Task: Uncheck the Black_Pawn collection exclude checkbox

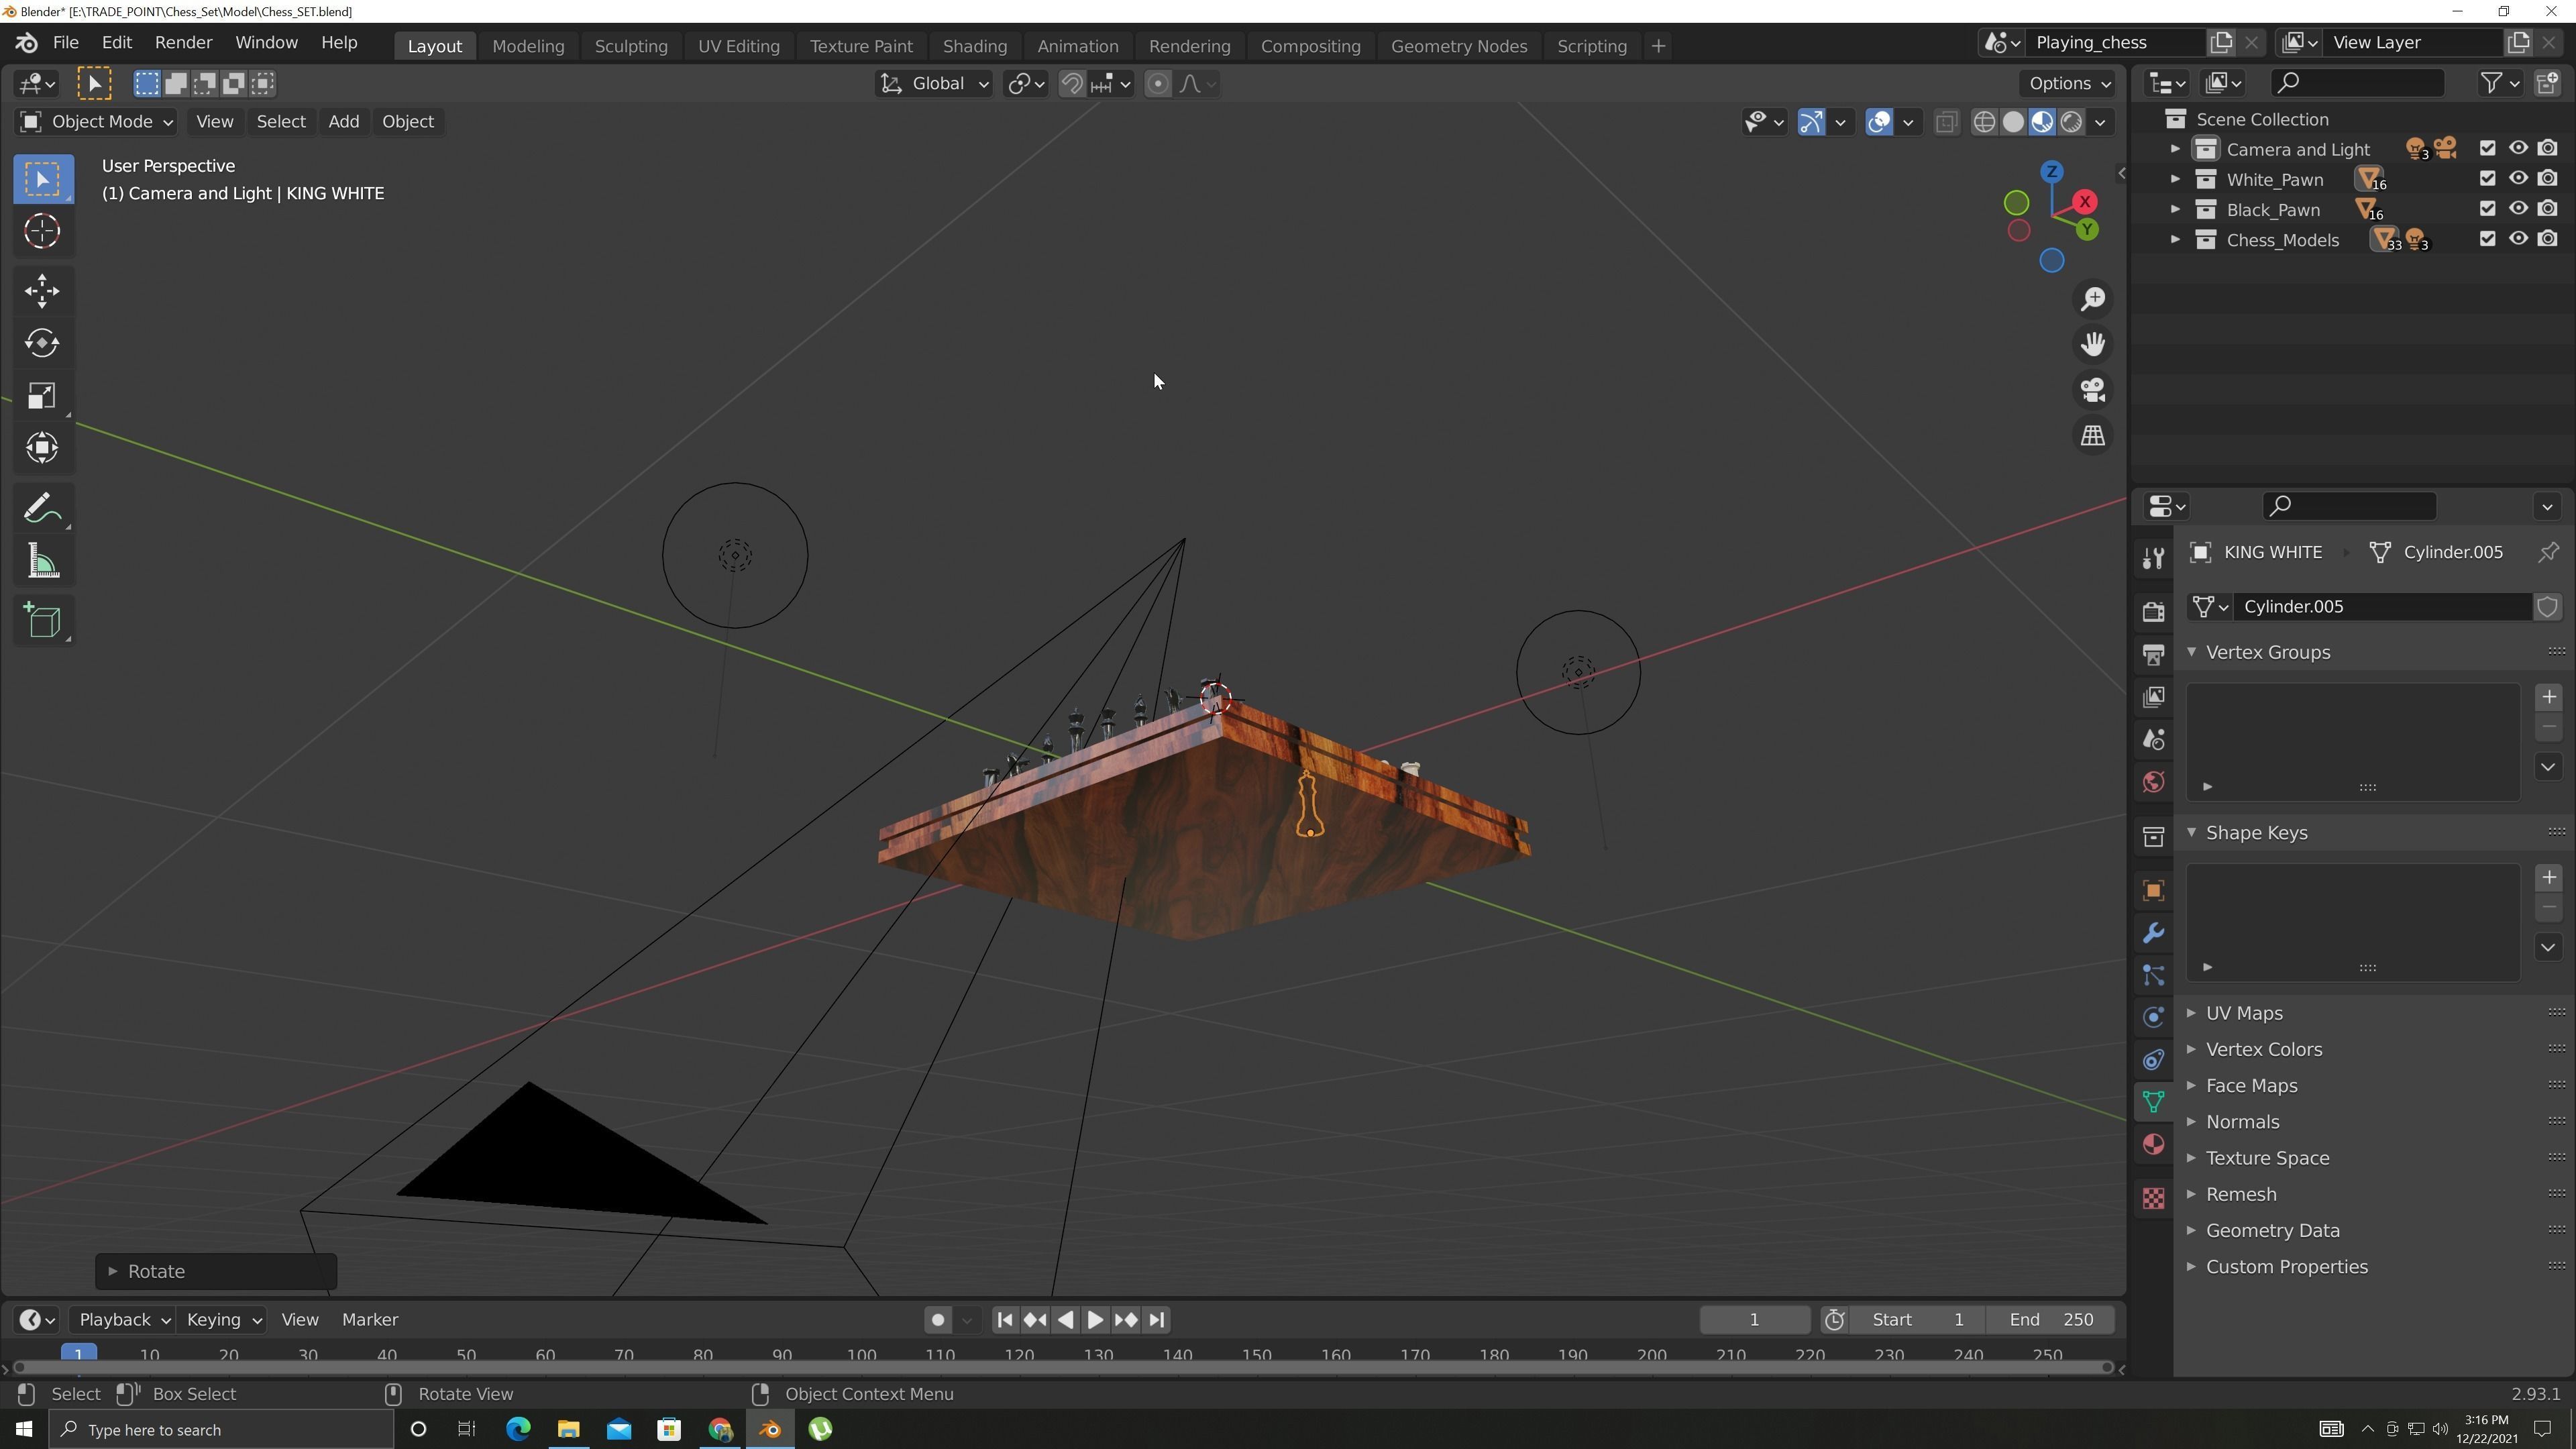Action: point(2488,209)
